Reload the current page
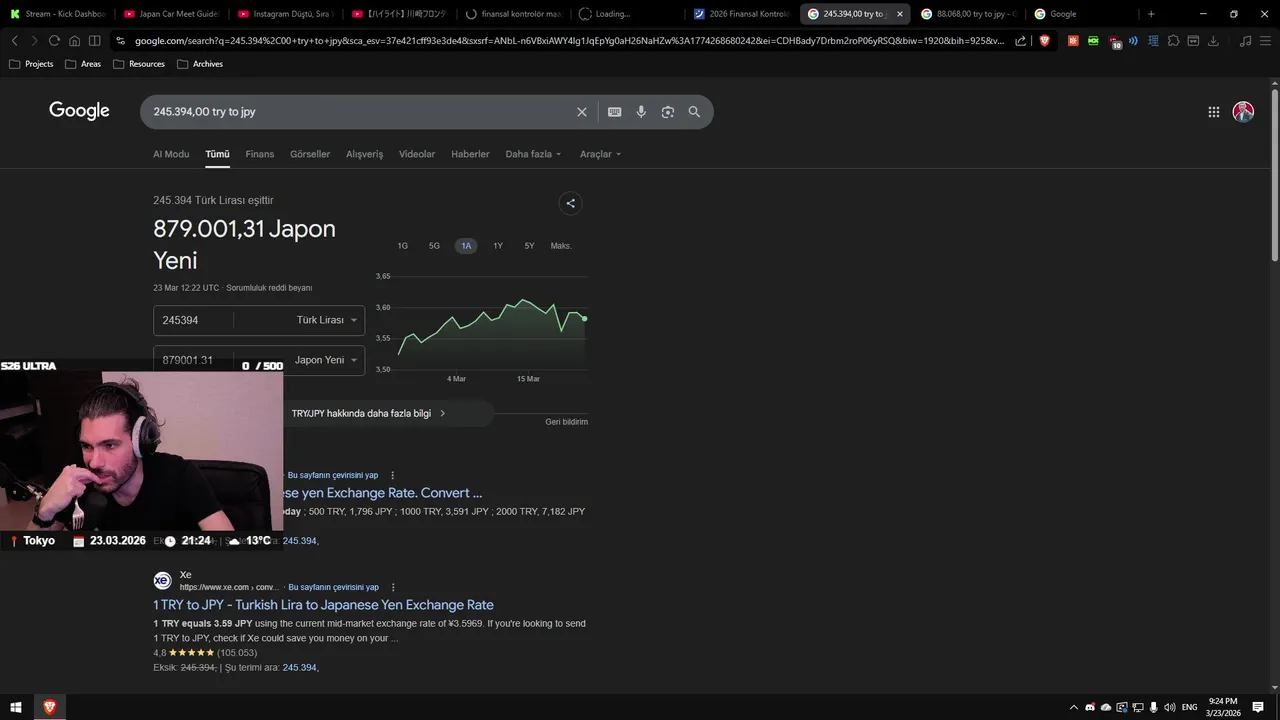 point(55,41)
